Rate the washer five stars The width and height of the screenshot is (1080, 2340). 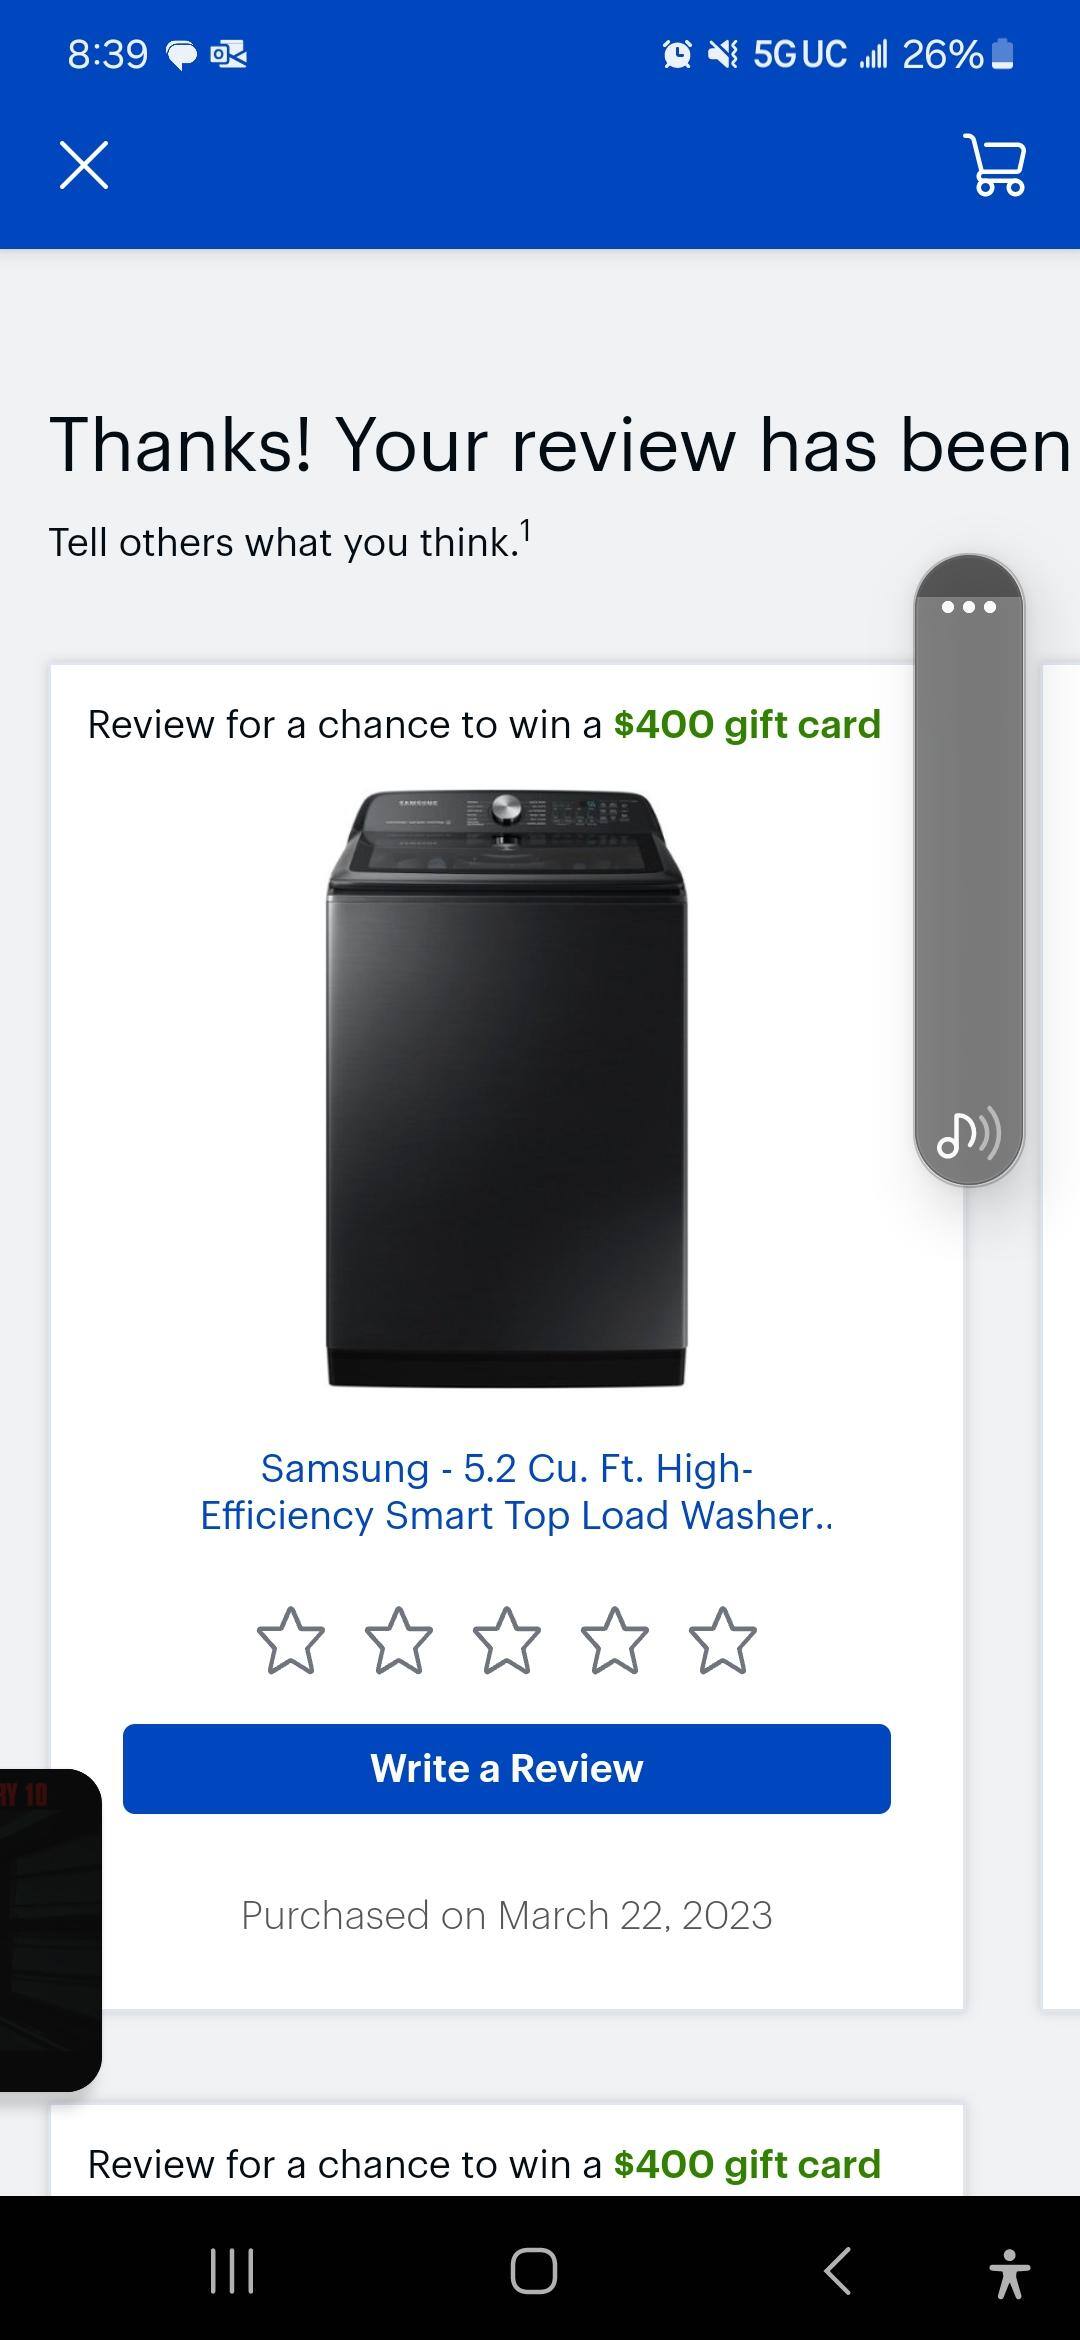click(723, 1641)
